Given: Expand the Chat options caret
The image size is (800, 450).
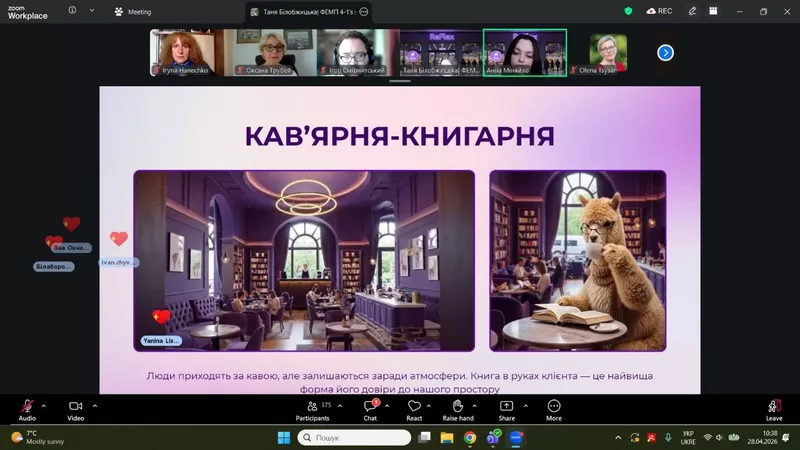Looking at the screenshot, I should click(387, 406).
